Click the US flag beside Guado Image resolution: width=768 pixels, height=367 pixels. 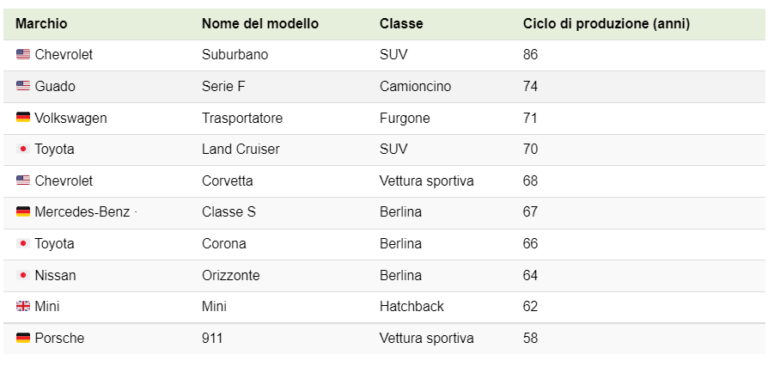click(23, 86)
